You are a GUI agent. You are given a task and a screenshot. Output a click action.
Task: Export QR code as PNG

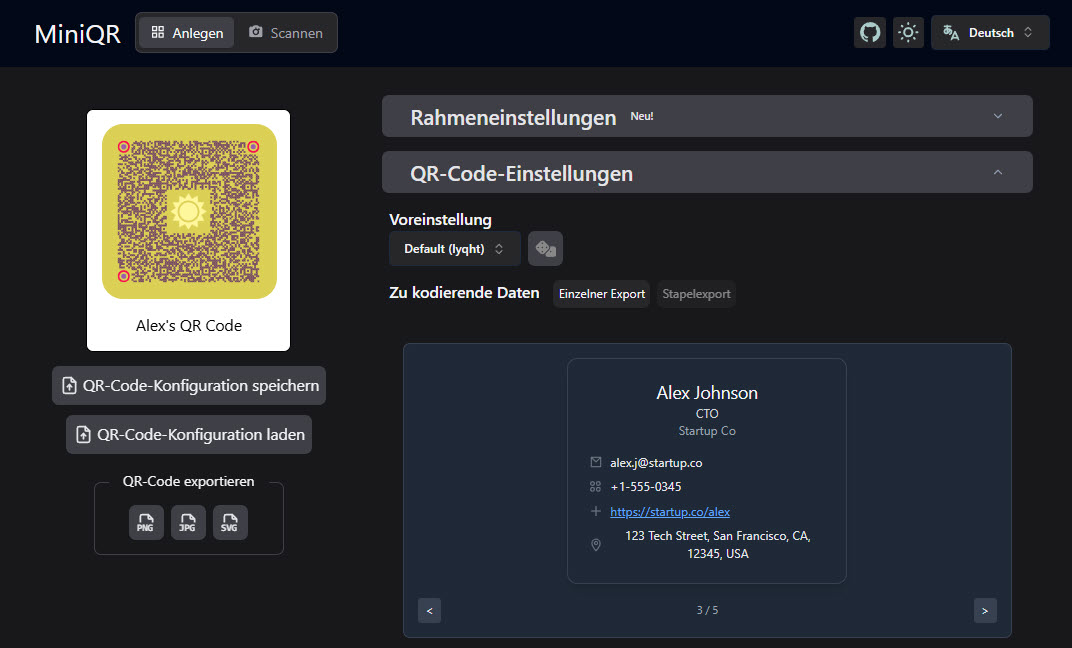pos(146,523)
